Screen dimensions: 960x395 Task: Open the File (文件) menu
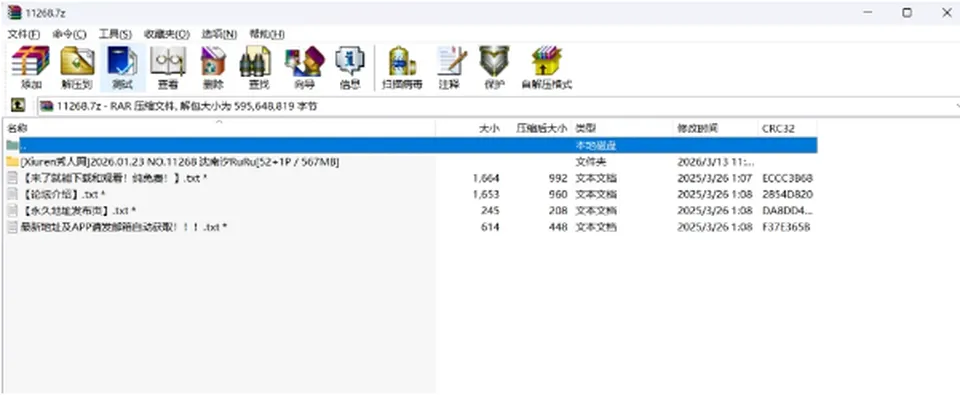tap(23, 34)
